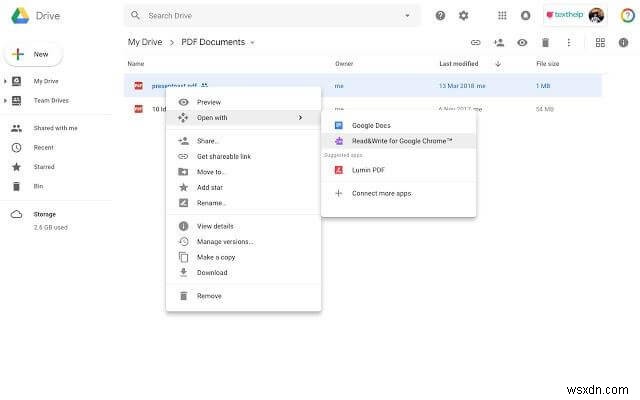Click the user profile avatar photo
This screenshot has width=640, height=400.
596,16
